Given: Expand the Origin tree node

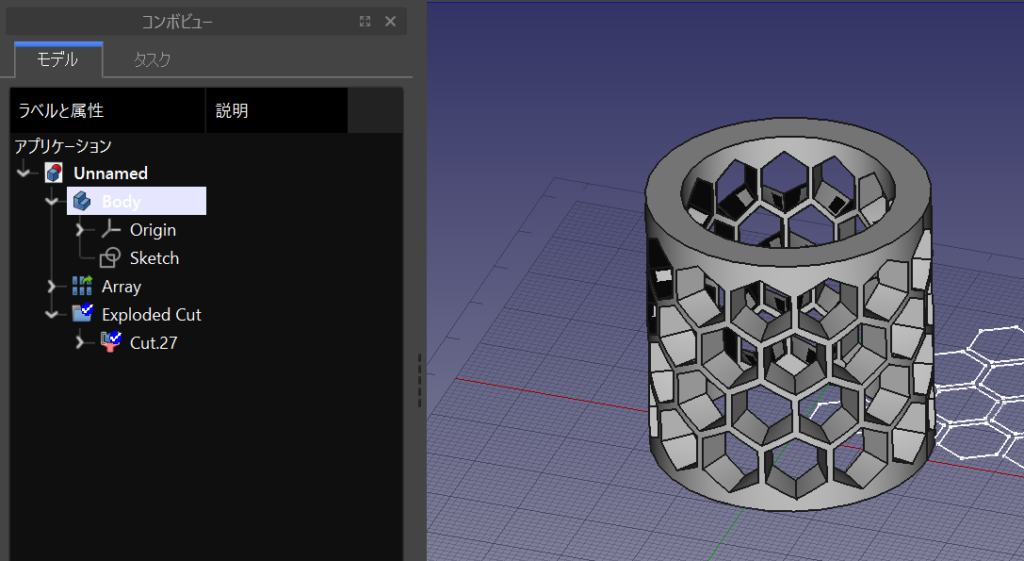Looking at the screenshot, I should (x=80, y=230).
